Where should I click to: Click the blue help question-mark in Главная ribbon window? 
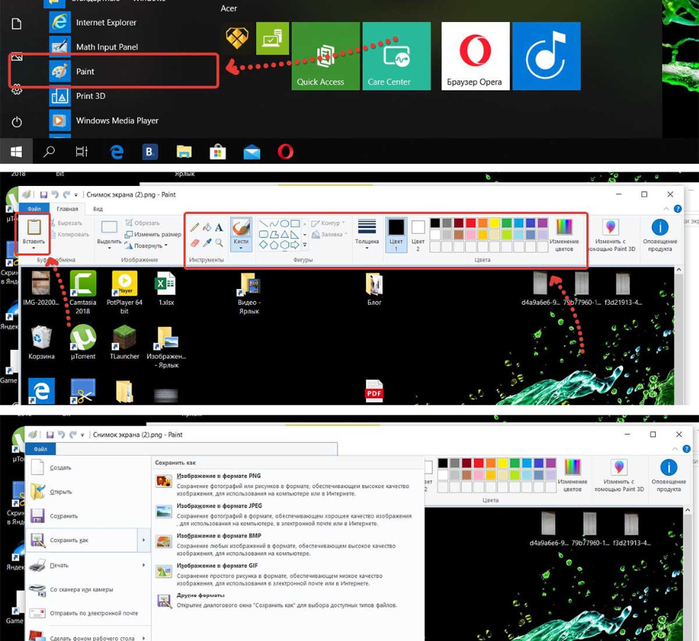(678, 209)
